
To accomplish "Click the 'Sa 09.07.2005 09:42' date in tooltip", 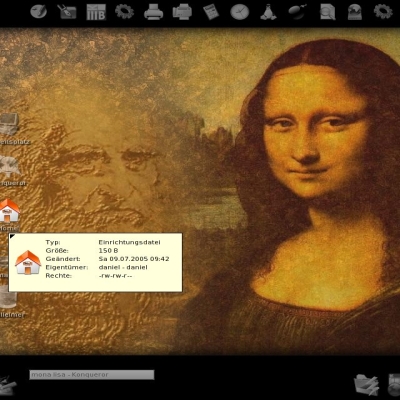I will (134, 259).
